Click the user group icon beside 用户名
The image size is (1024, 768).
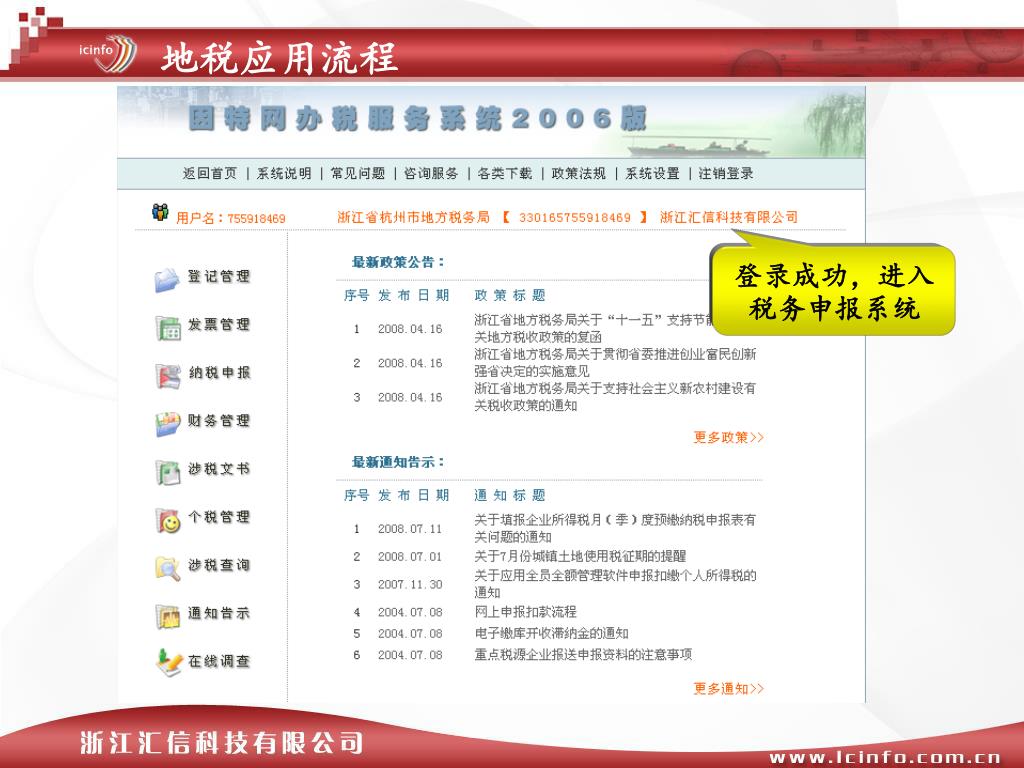click(160, 212)
